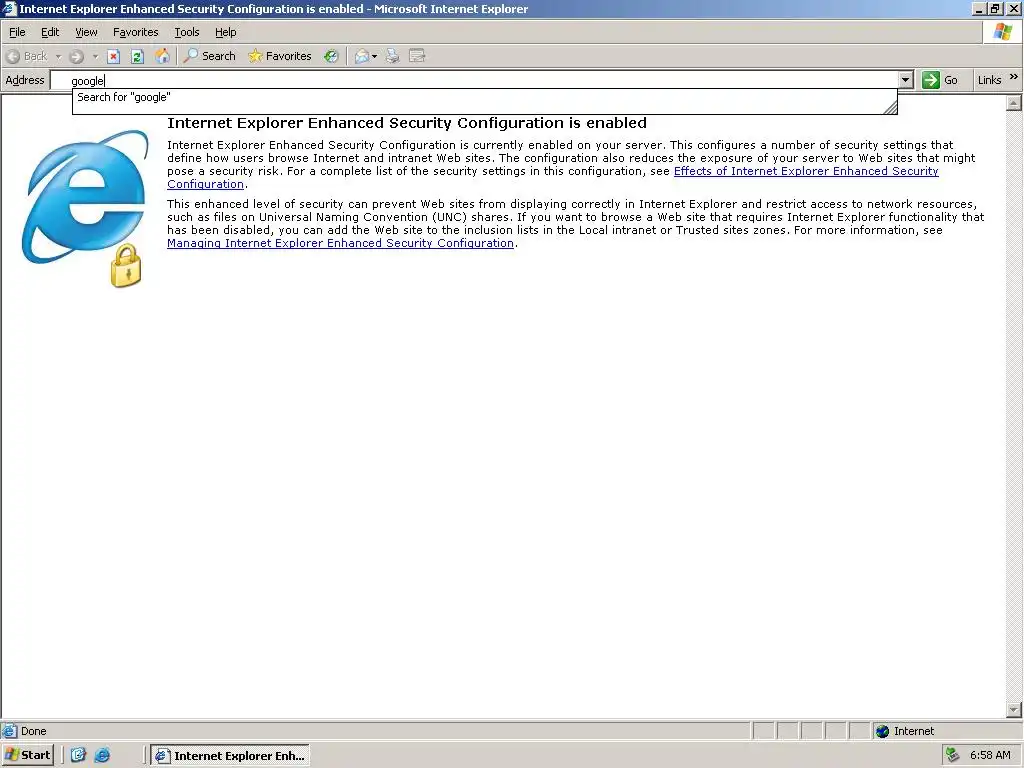Click the resize grip of suggestion dropdown

click(x=890, y=108)
